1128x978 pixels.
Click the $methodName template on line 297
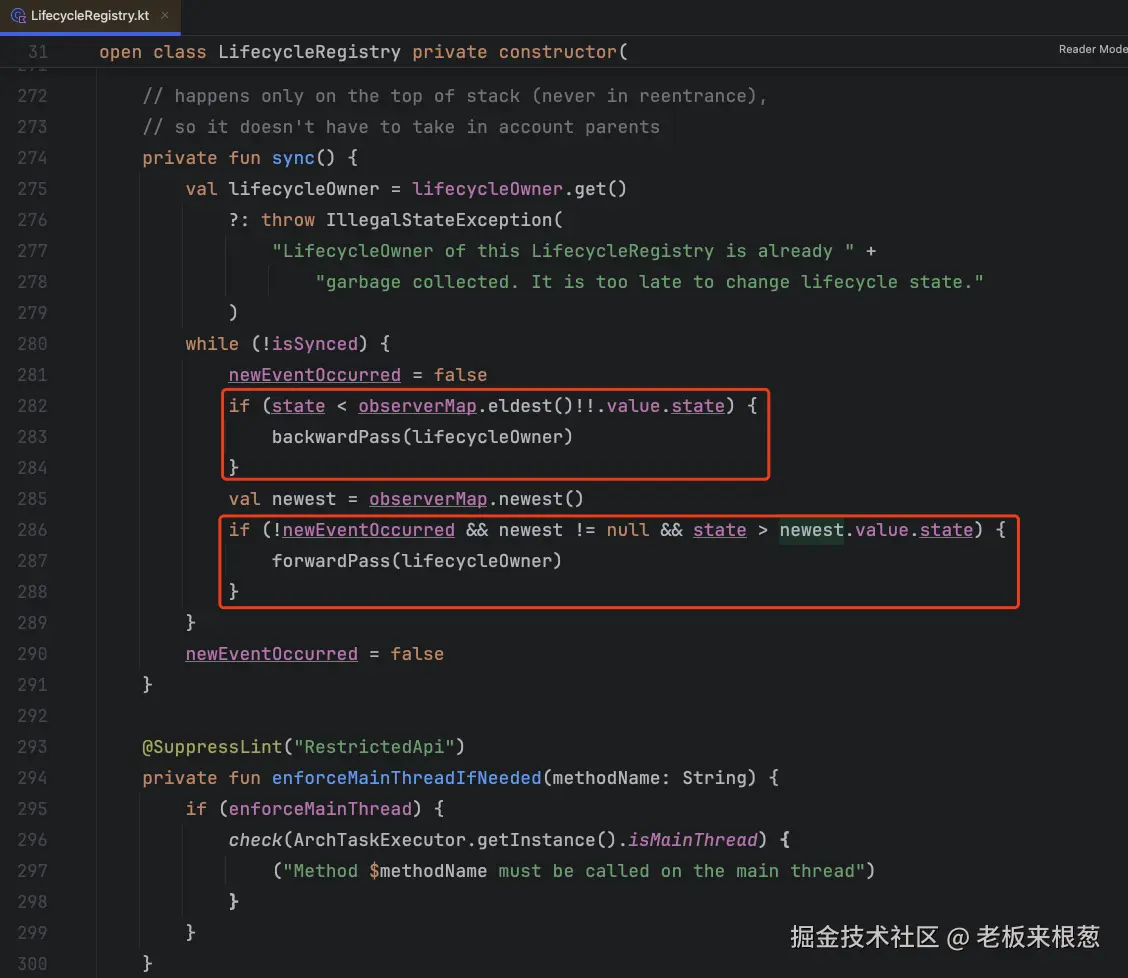(428, 871)
